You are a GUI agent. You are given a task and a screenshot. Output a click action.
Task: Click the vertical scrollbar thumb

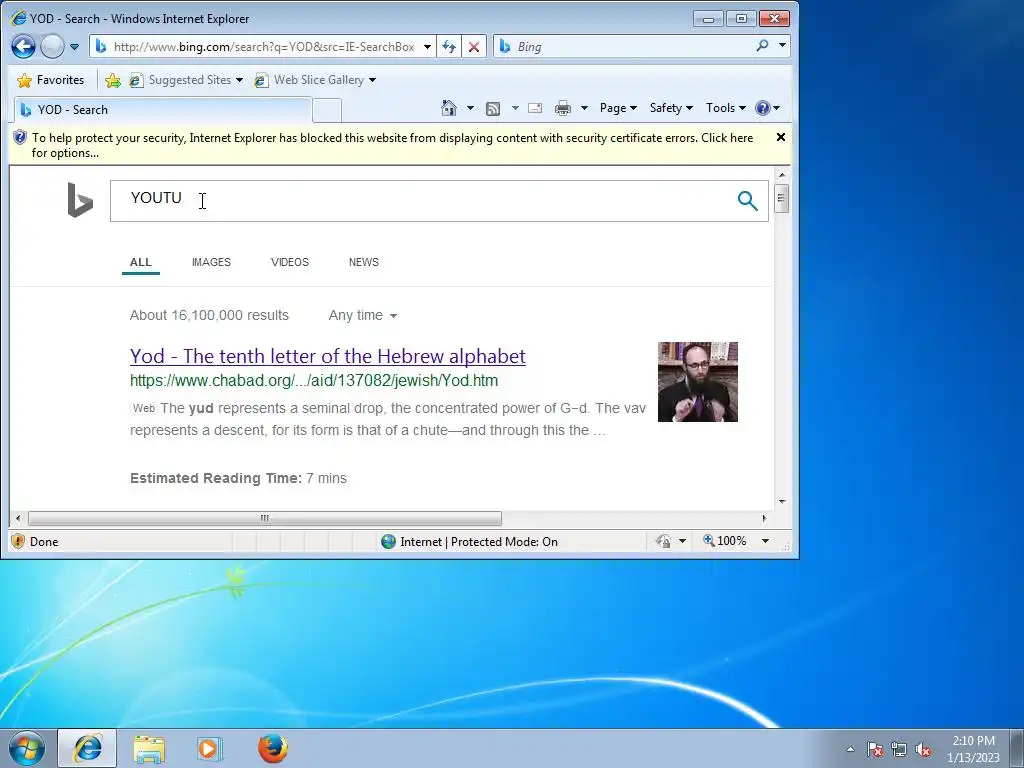pyautogui.click(x=782, y=199)
